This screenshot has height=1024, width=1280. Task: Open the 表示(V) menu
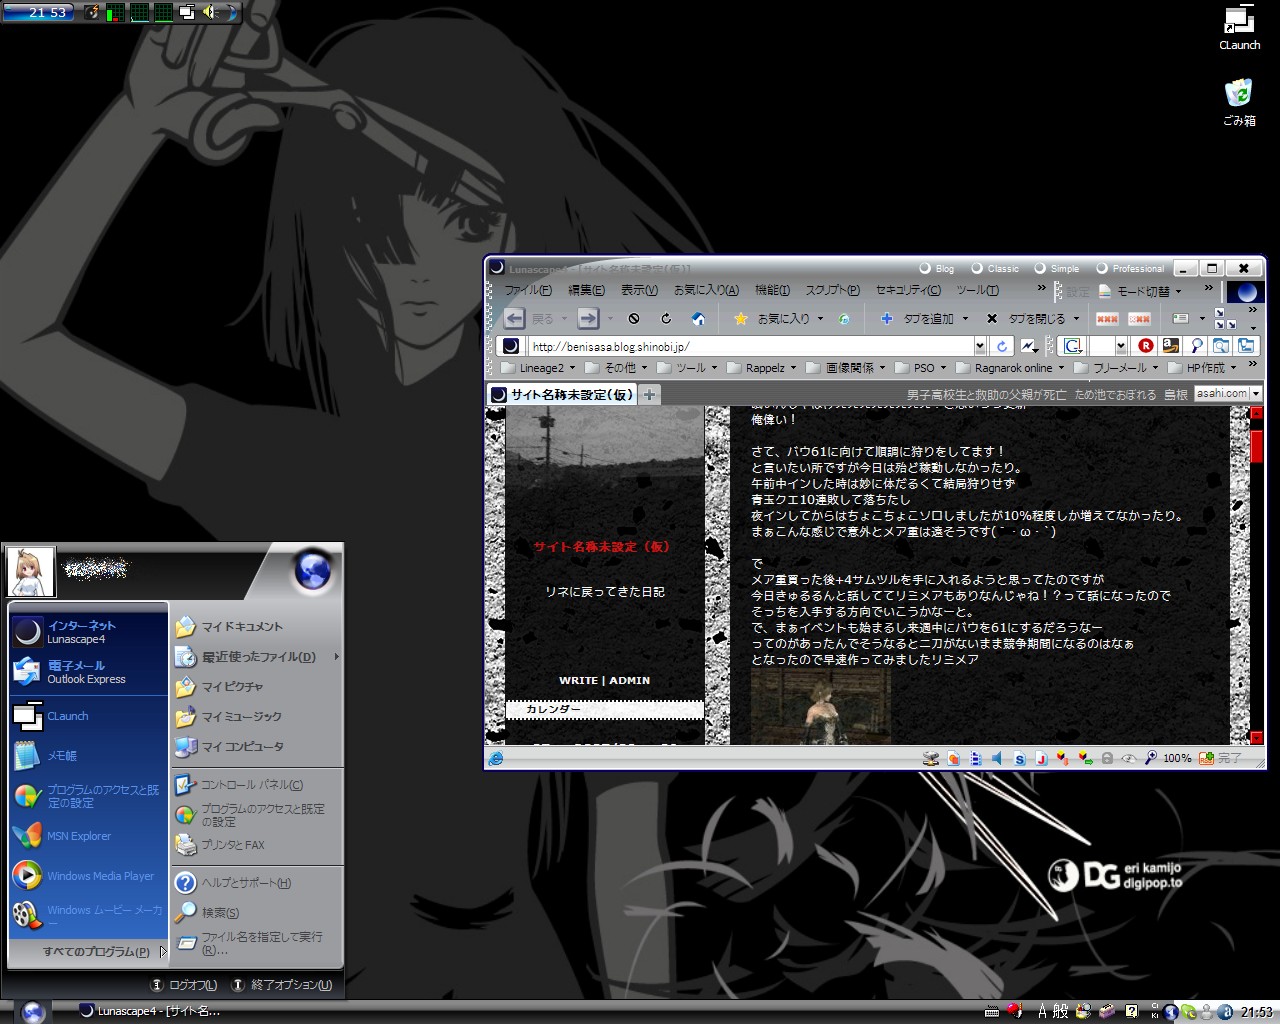[639, 290]
